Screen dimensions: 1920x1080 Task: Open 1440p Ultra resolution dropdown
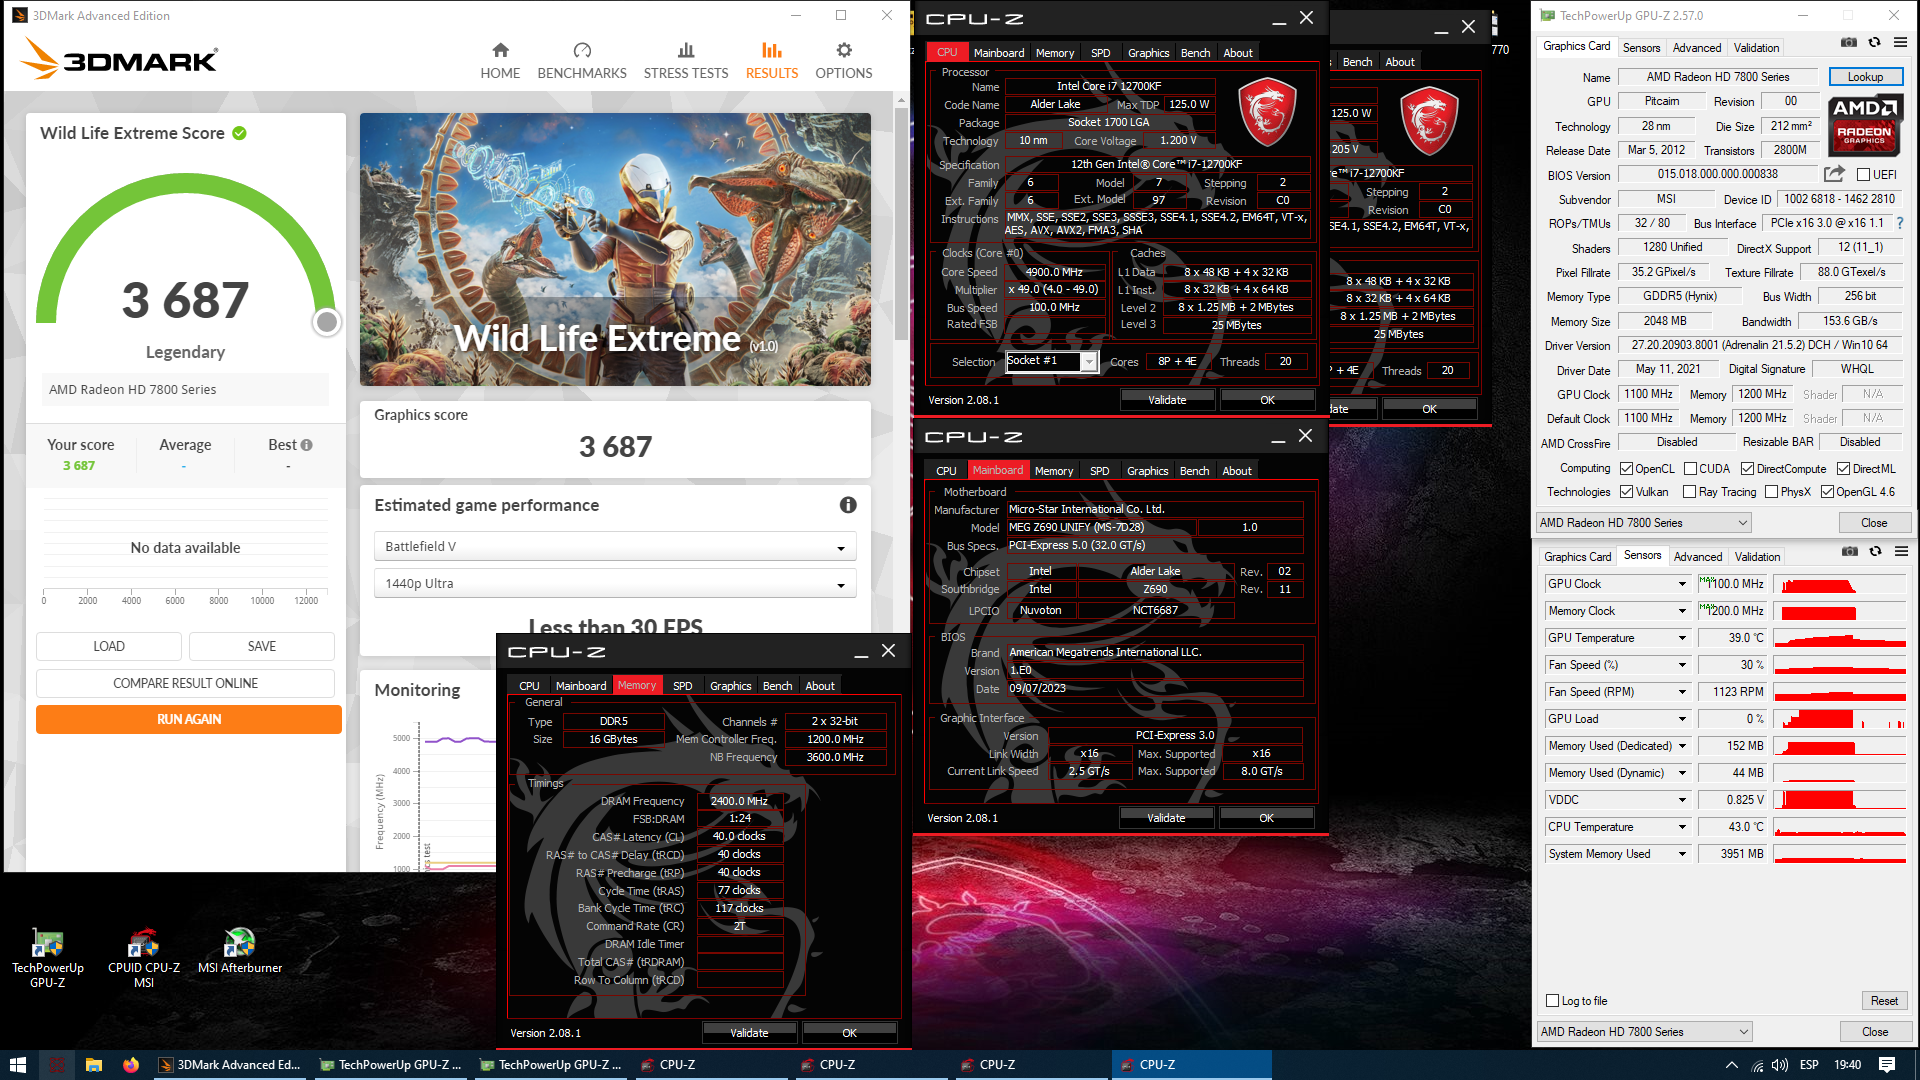[615, 584]
